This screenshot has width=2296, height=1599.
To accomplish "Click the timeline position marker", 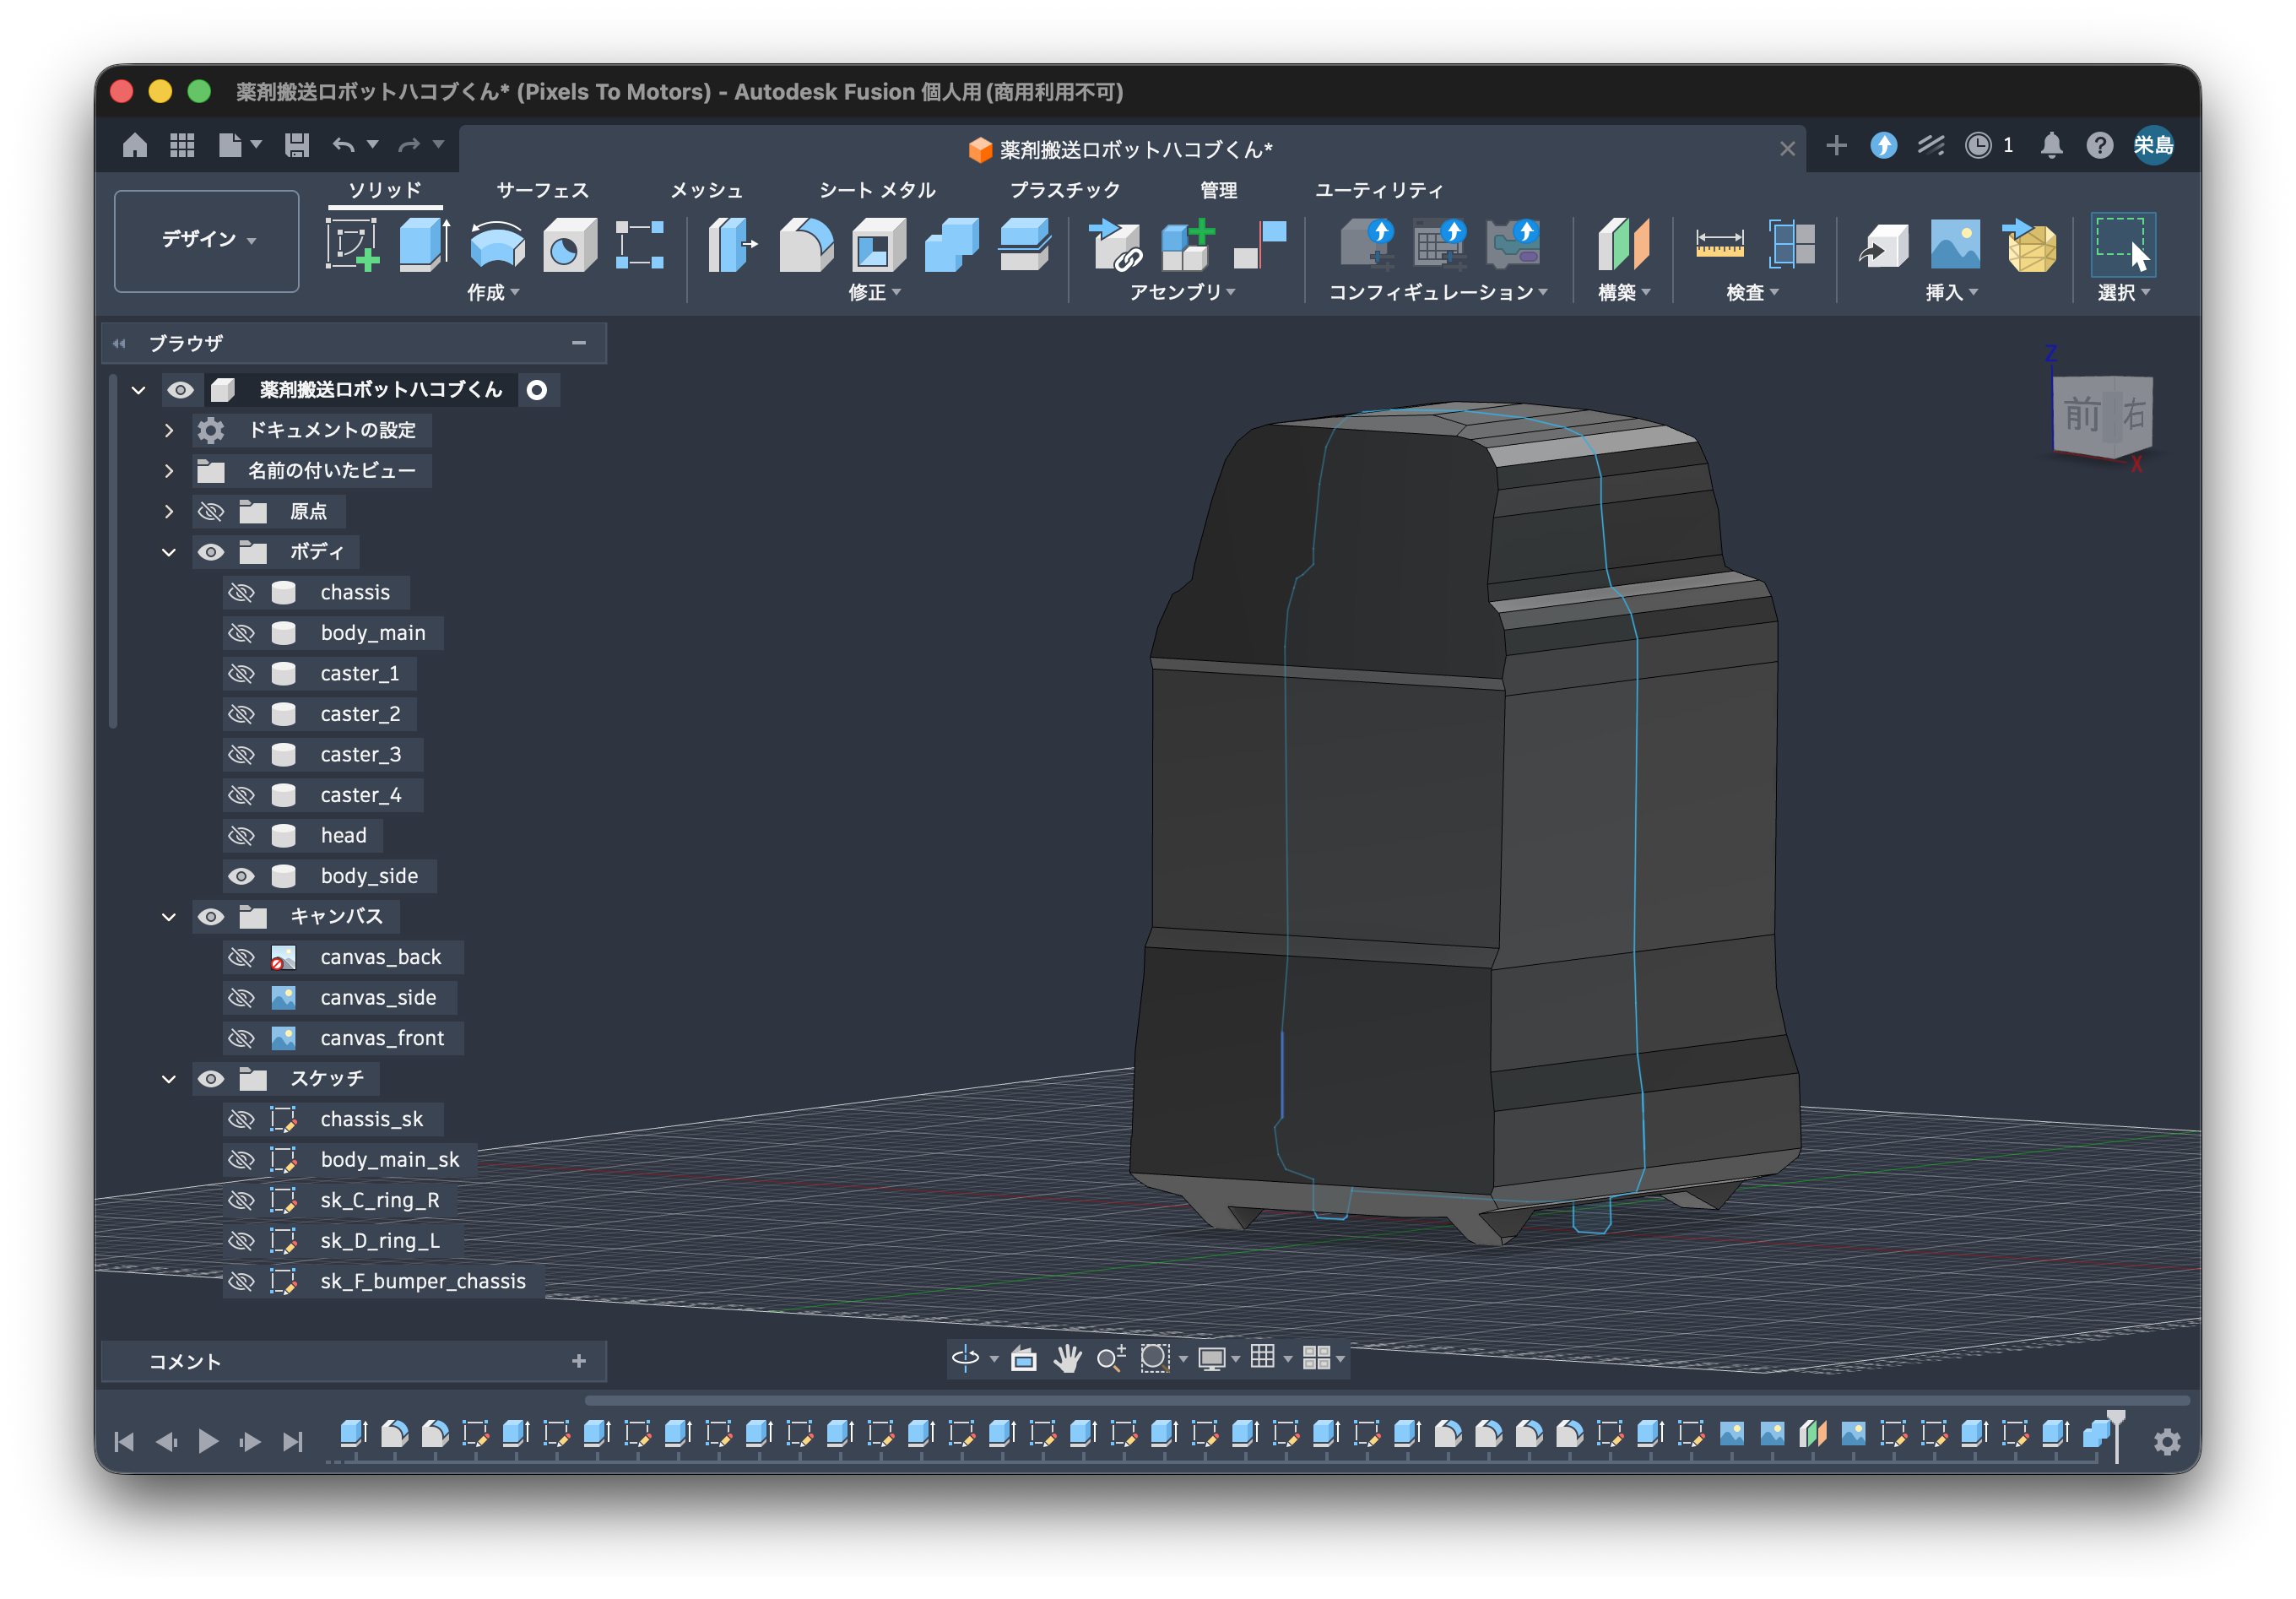I will click(2116, 1435).
